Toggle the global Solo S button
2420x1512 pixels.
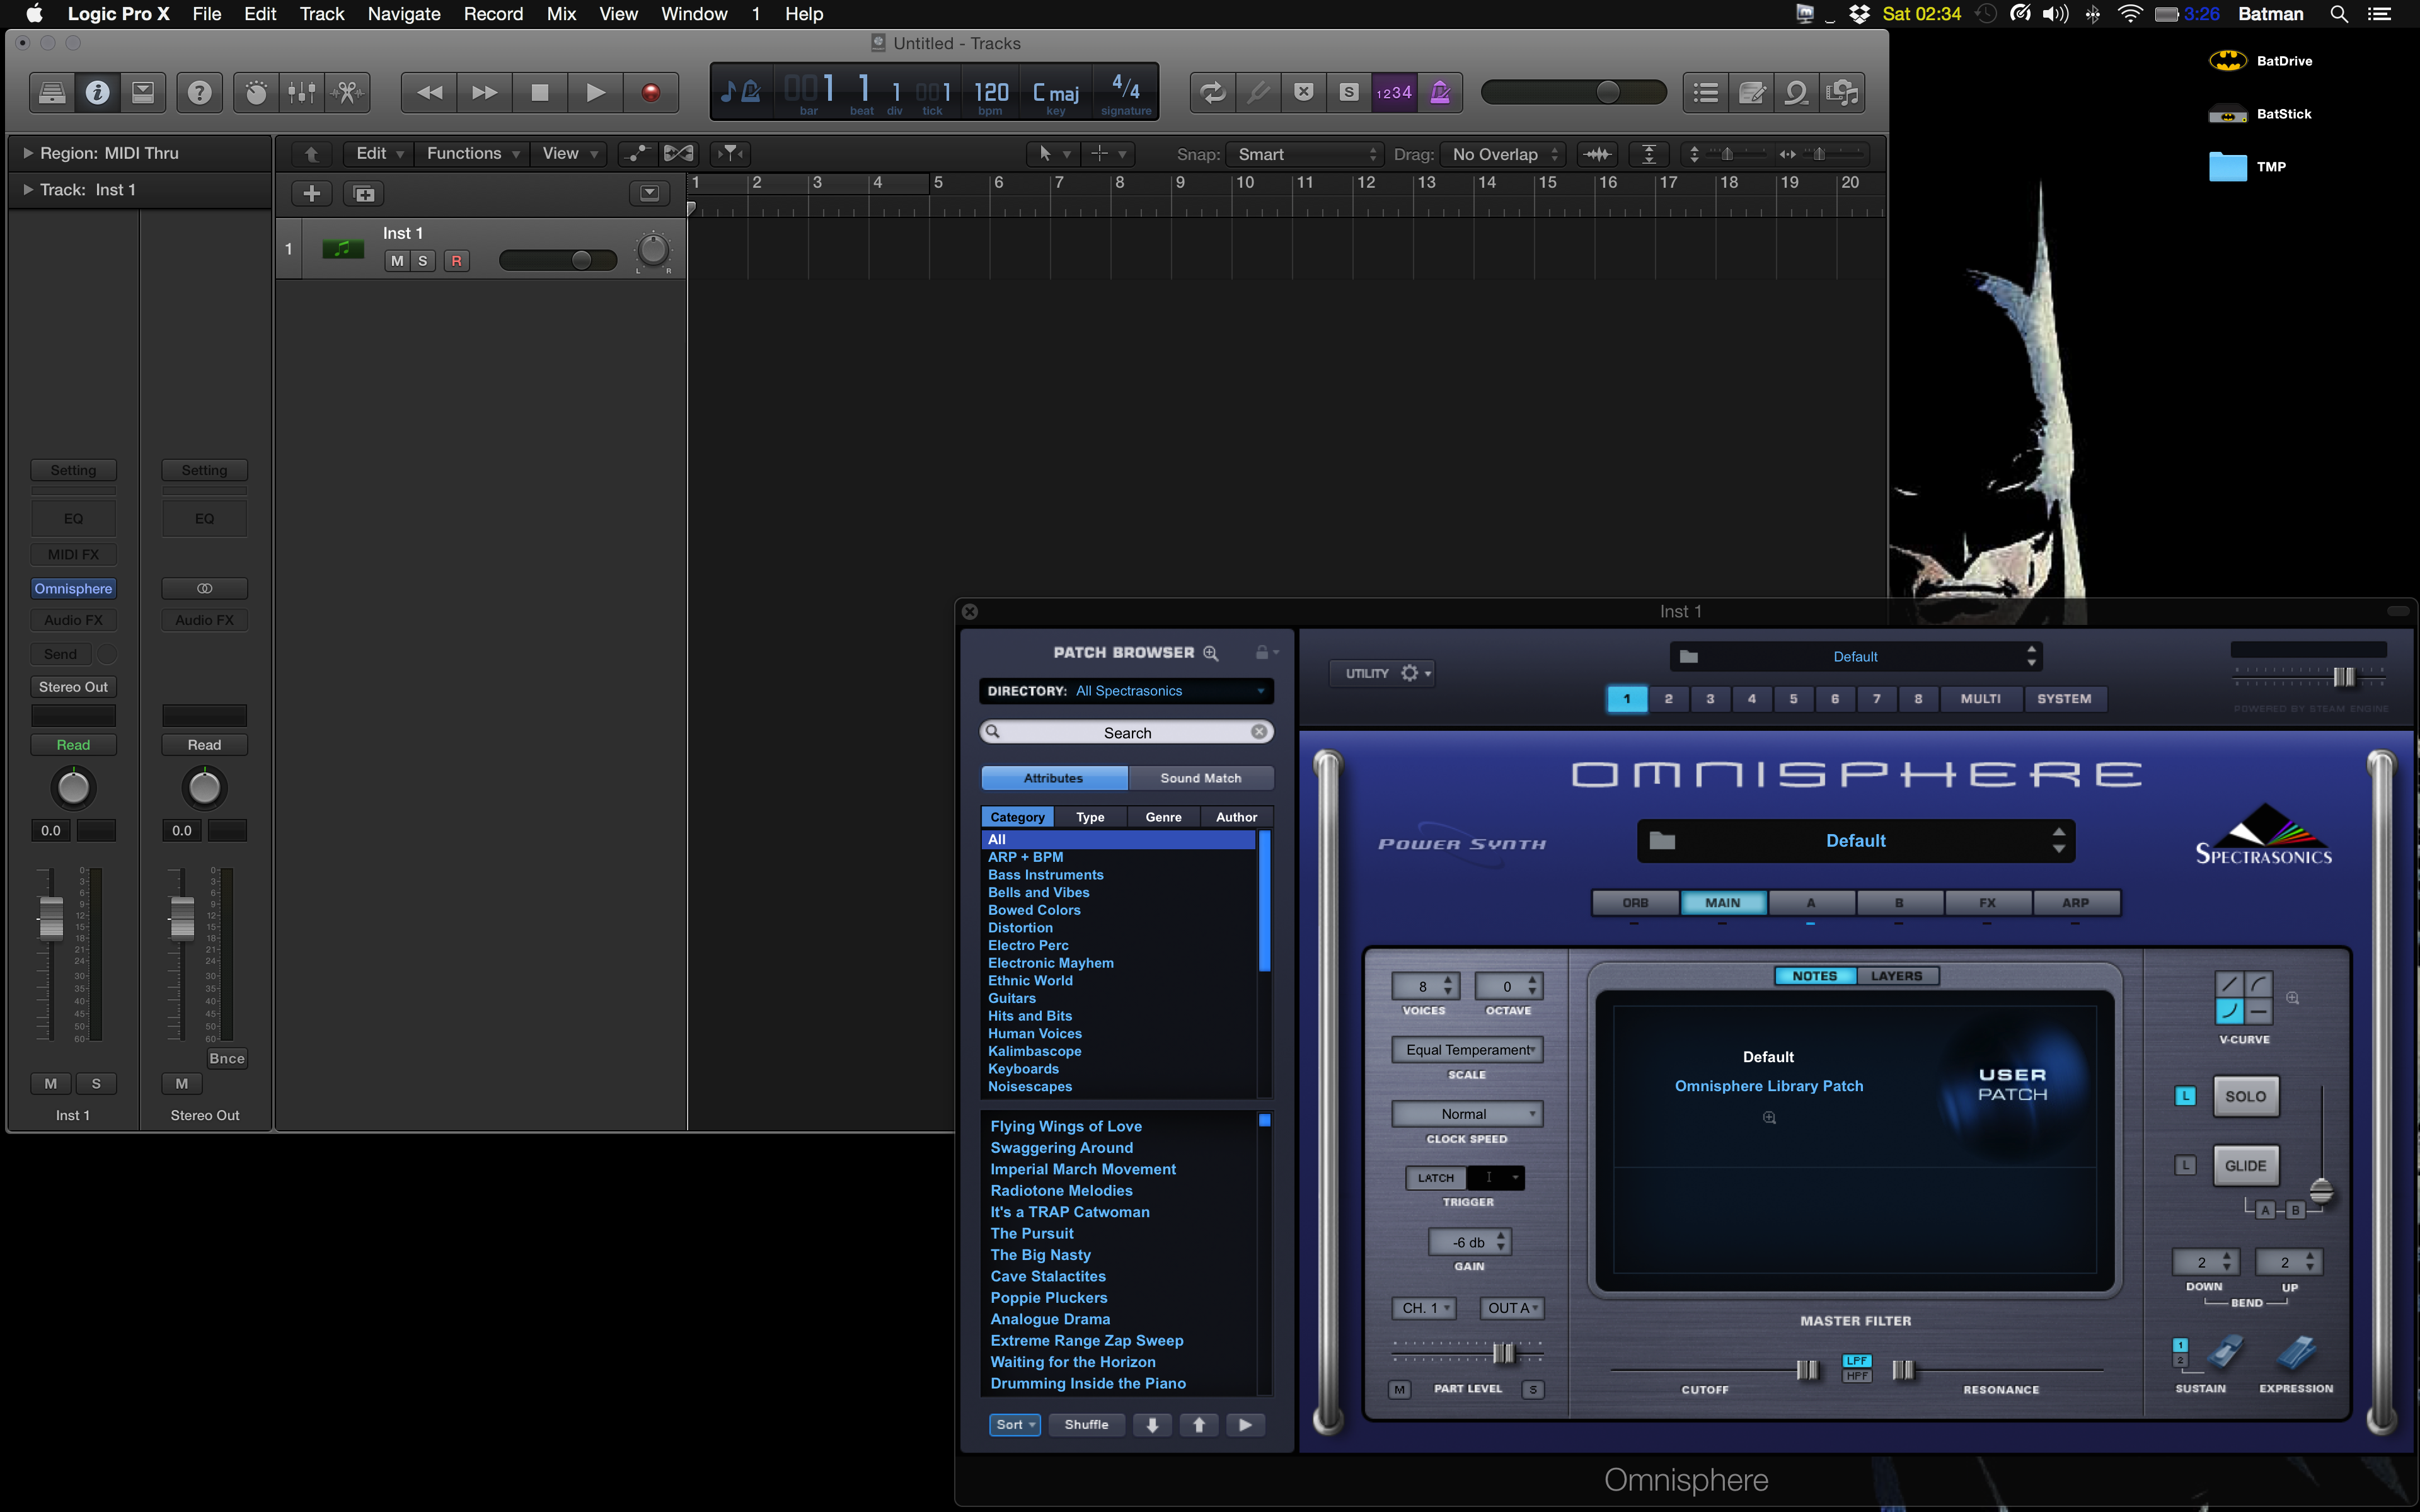tap(1349, 93)
